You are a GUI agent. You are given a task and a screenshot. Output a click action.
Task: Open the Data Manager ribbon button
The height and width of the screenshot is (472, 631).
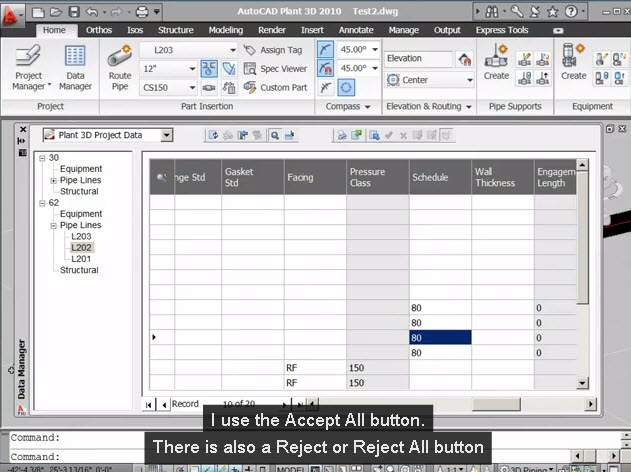tap(75, 68)
